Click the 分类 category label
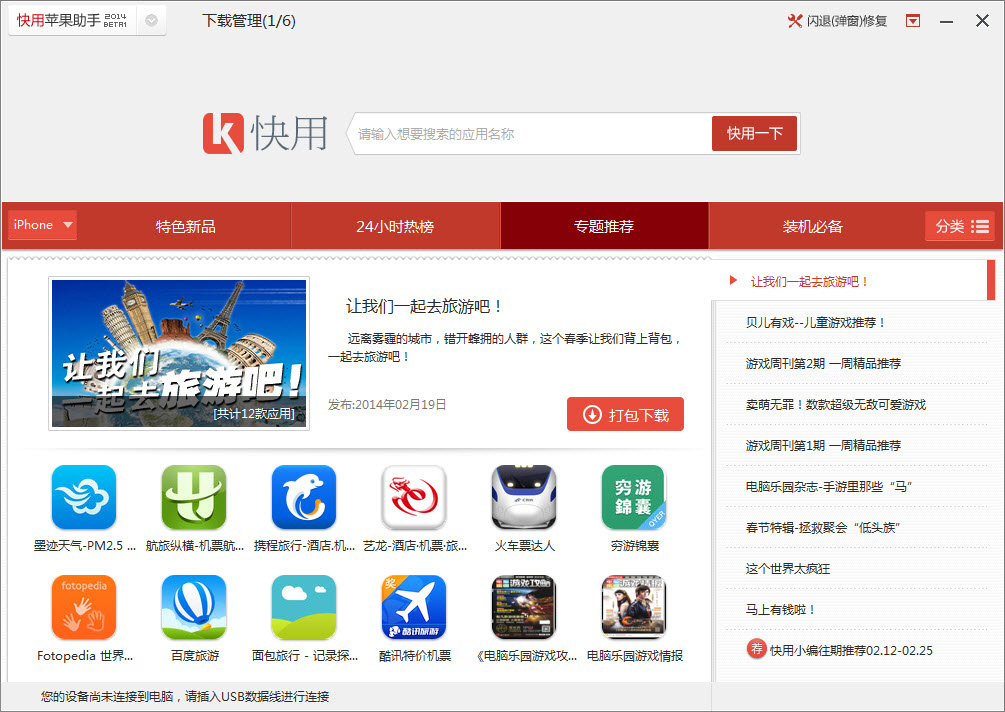Screen dimensions: 1005x712 [949, 226]
